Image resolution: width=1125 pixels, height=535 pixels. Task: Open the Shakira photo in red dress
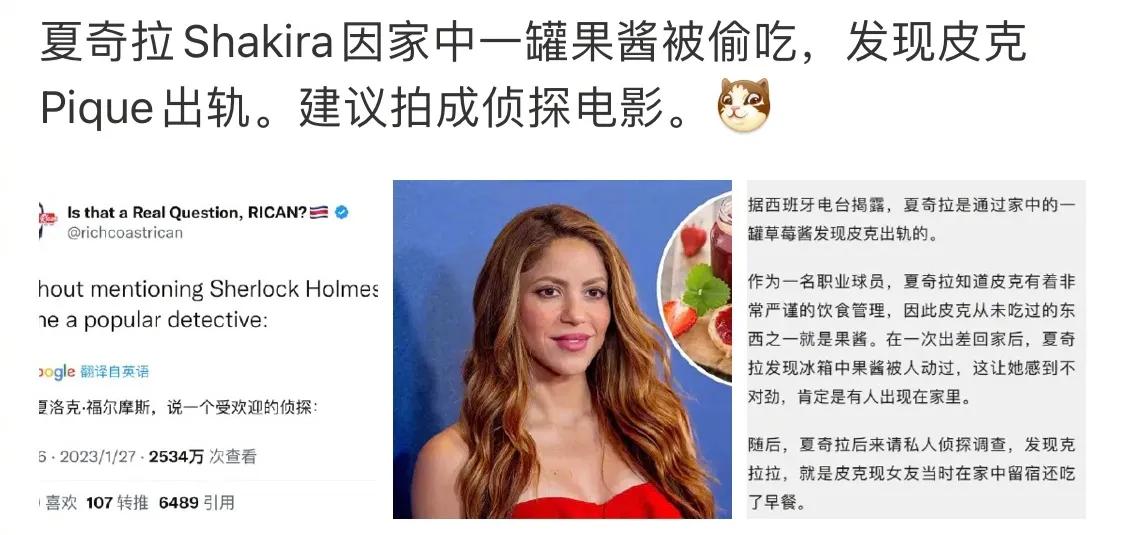click(x=562, y=349)
